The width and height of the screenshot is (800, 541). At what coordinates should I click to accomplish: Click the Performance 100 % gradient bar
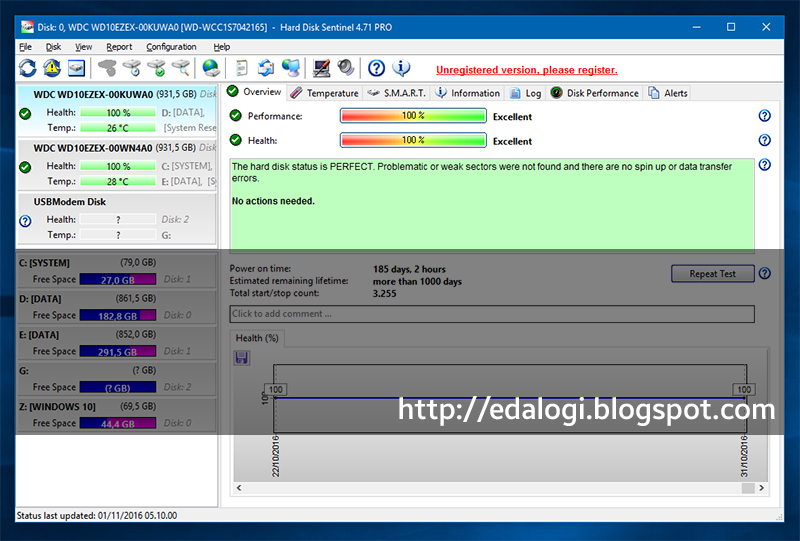(x=413, y=116)
